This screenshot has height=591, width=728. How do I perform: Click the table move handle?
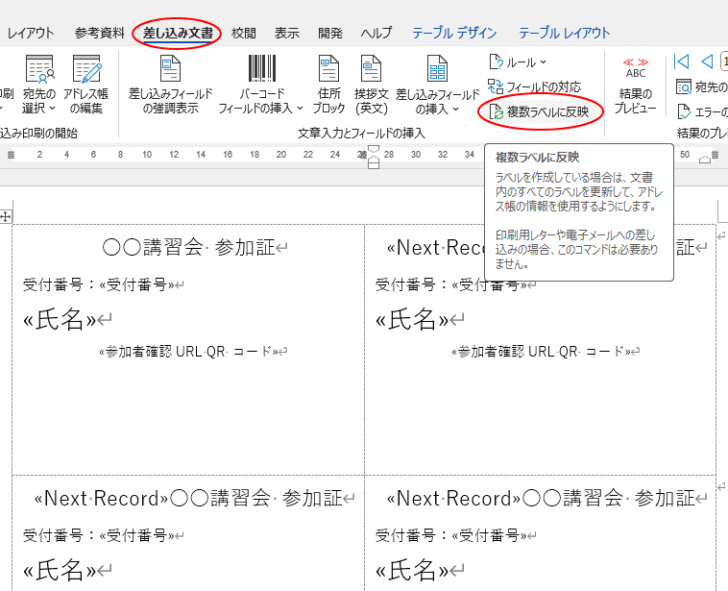click(6, 216)
